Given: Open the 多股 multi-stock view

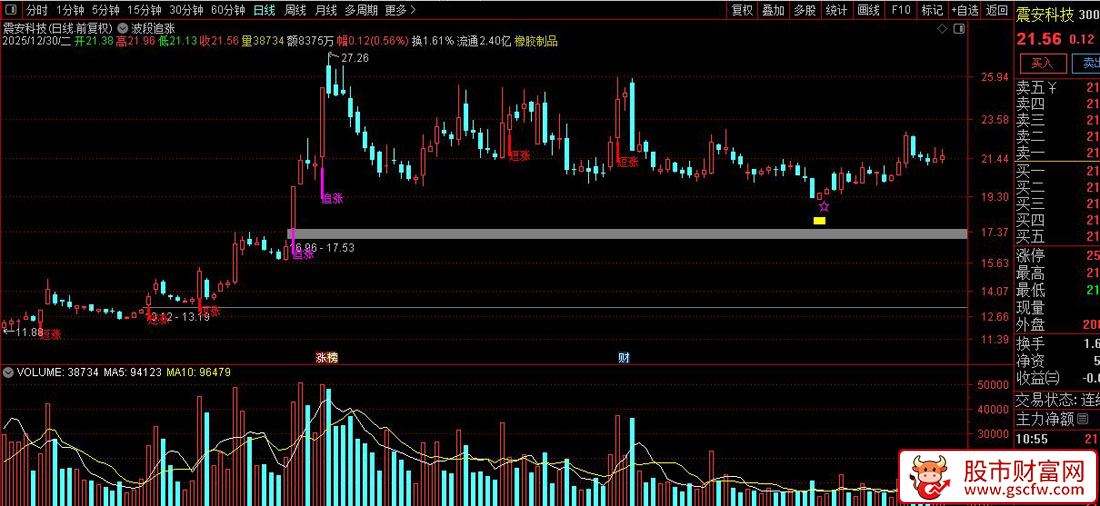Looking at the screenshot, I should pos(805,10).
